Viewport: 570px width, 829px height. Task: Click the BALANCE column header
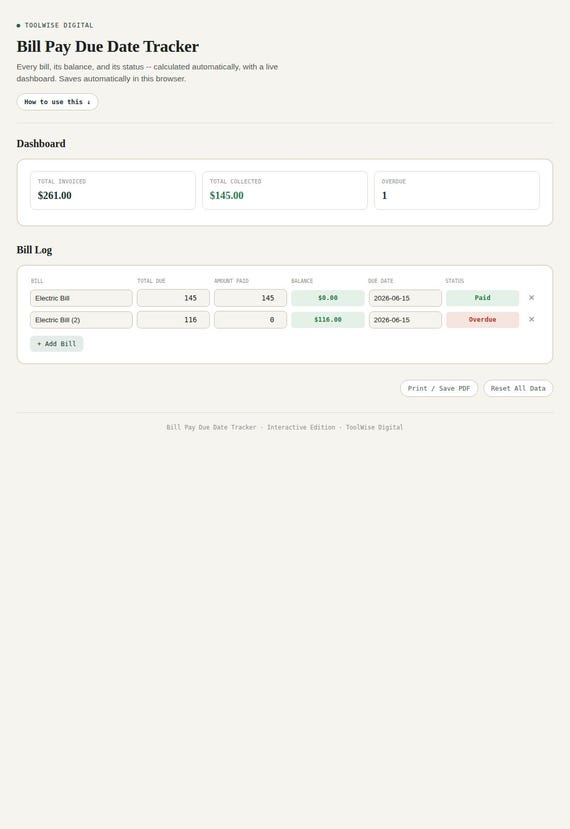point(302,281)
